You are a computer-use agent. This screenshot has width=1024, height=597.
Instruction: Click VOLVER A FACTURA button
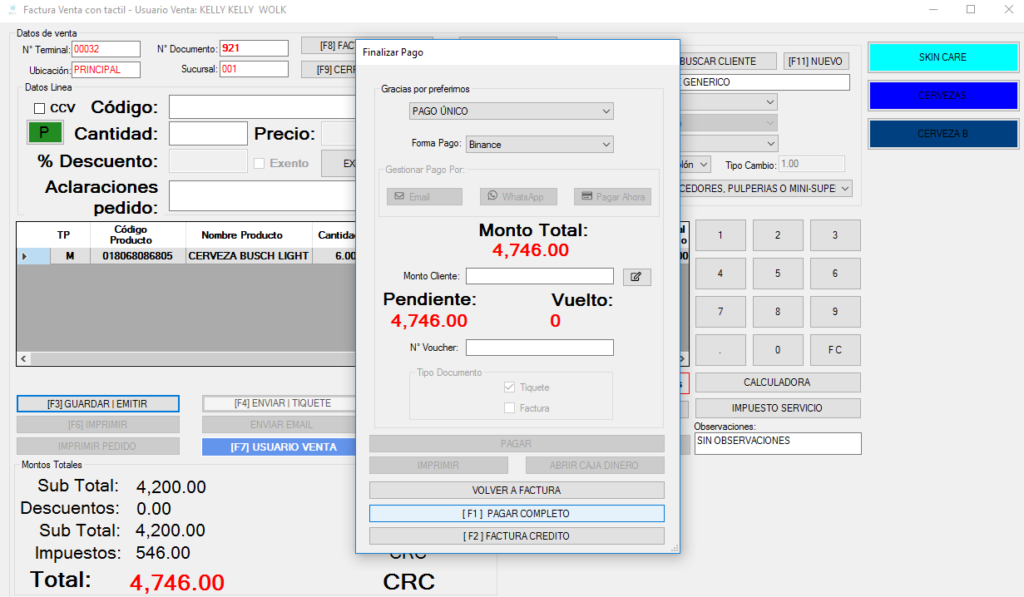pyautogui.click(x=516, y=490)
